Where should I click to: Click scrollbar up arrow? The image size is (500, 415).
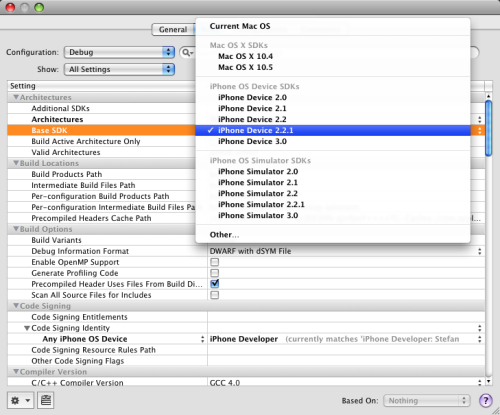[x=488, y=96]
